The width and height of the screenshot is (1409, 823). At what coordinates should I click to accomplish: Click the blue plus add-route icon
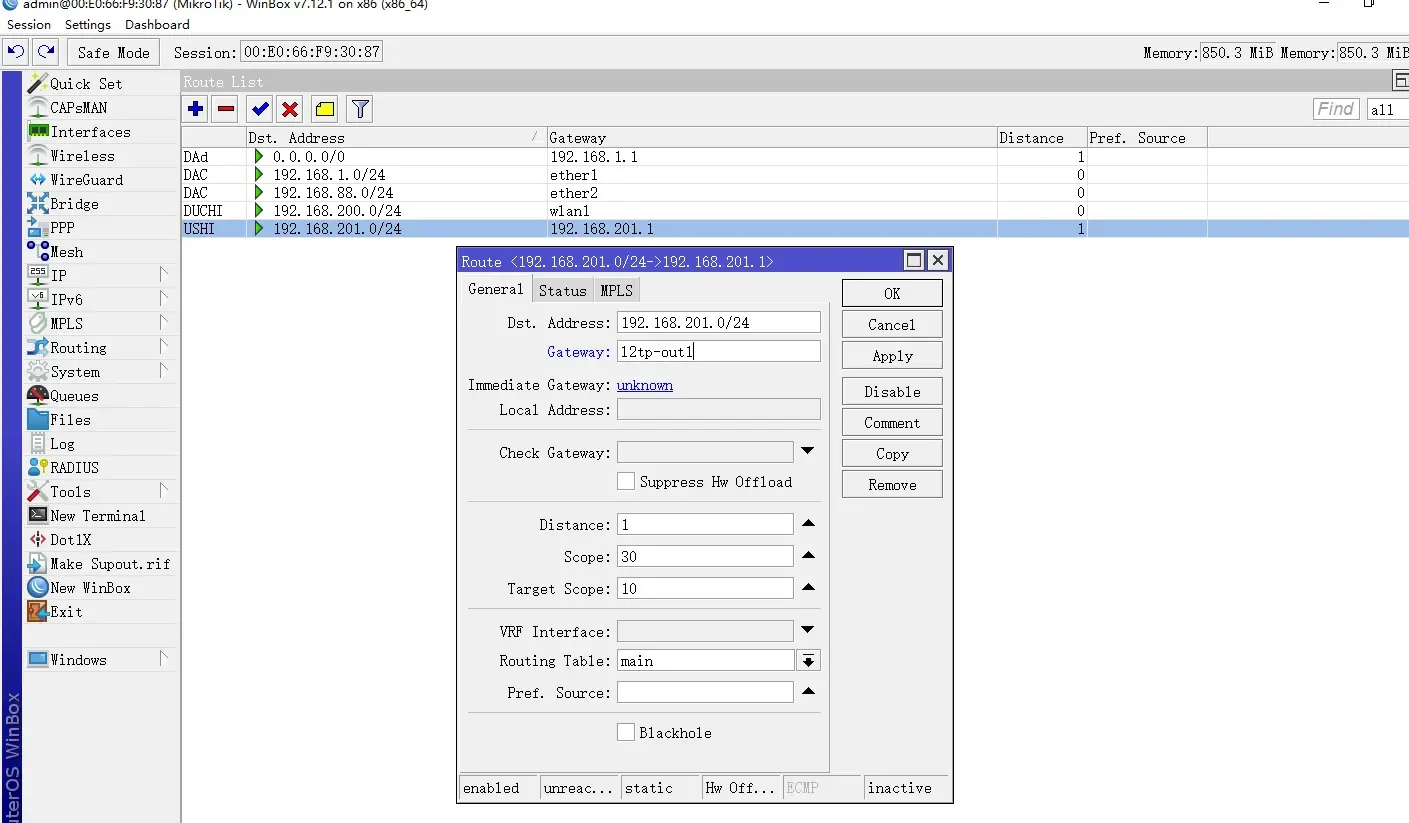[195, 109]
